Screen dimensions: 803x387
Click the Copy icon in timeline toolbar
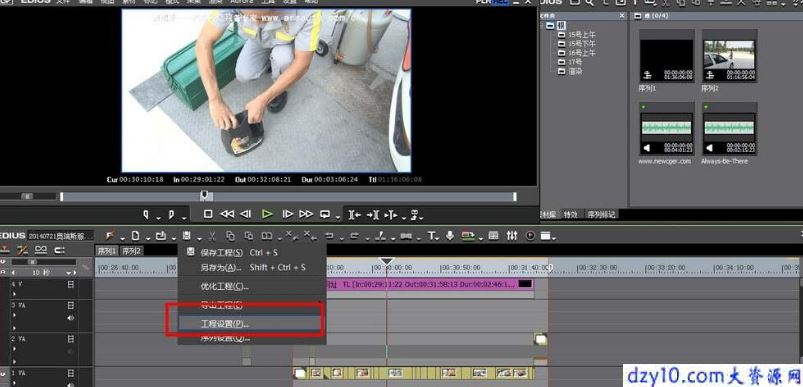coord(230,235)
